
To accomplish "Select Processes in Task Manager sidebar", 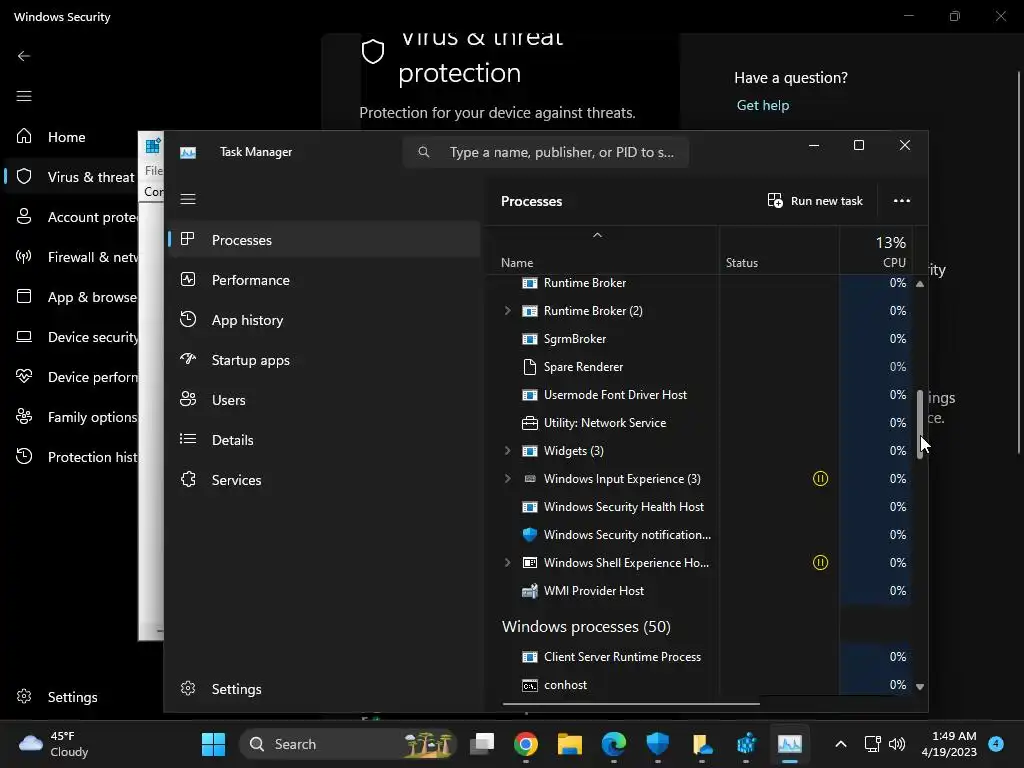I will [325, 240].
